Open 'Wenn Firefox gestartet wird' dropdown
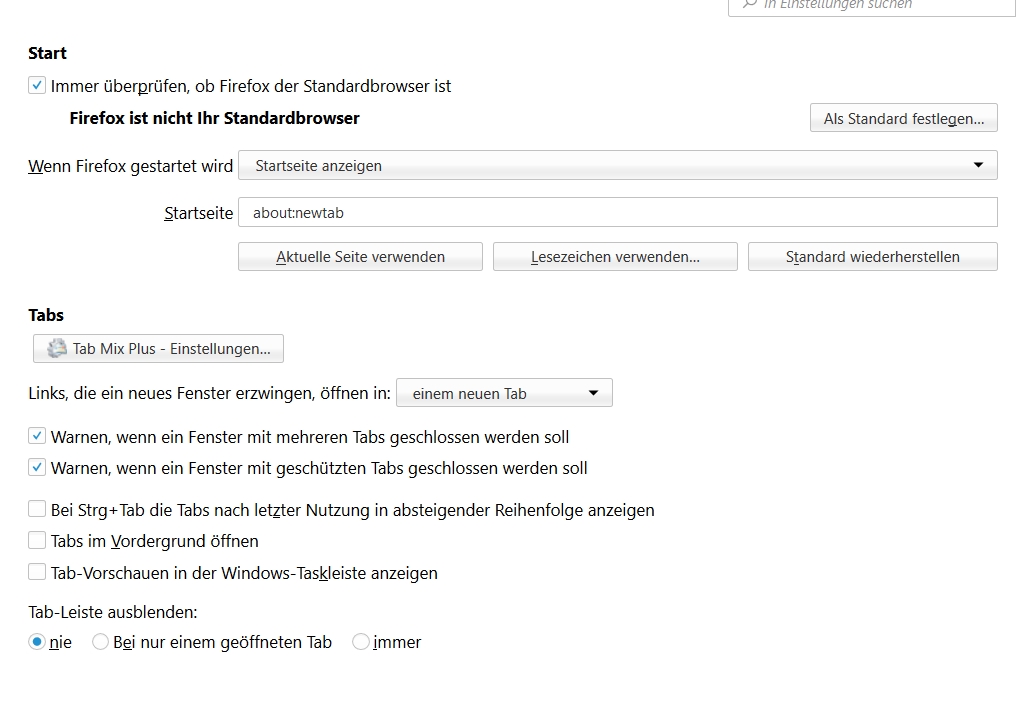Image resolution: width=1033 pixels, height=701 pixels. click(617, 165)
